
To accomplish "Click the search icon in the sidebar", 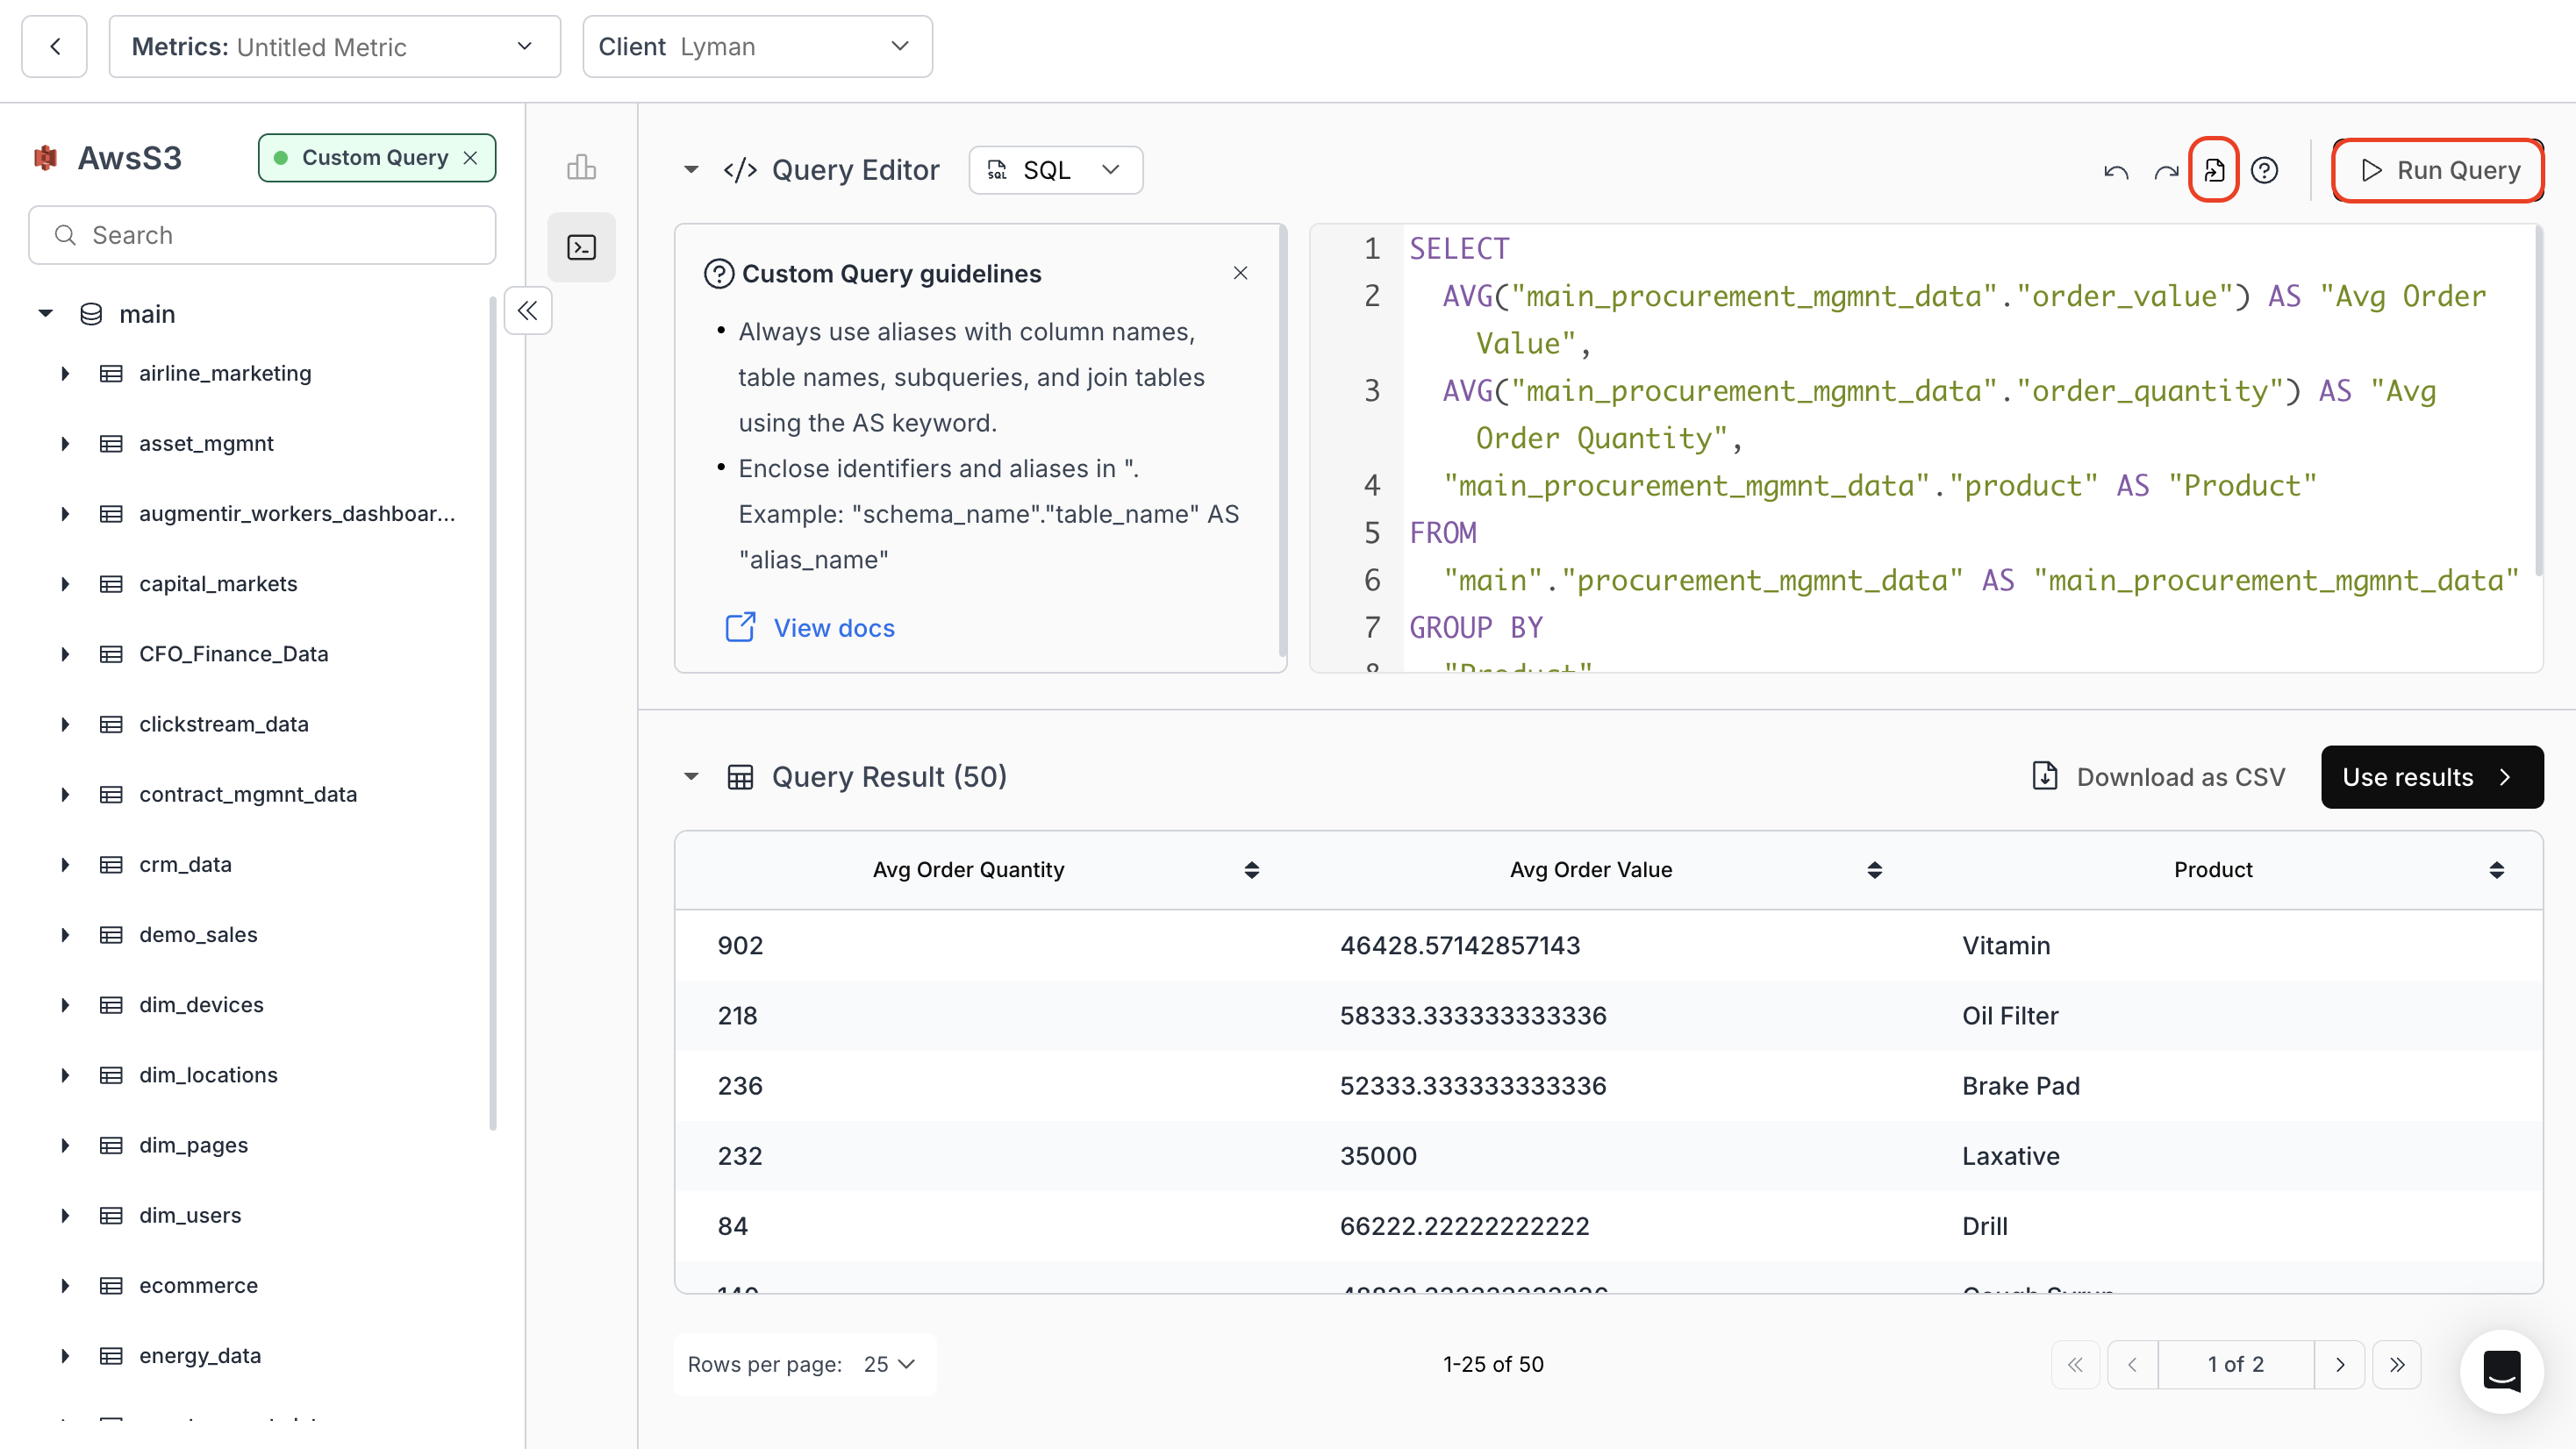I will [67, 235].
